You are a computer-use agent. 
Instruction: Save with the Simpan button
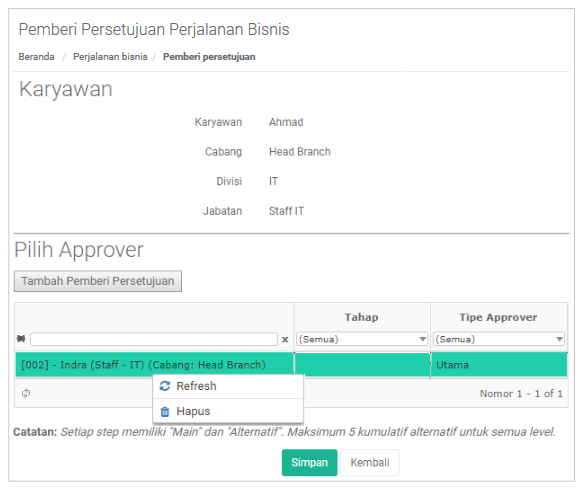coord(310,463)
